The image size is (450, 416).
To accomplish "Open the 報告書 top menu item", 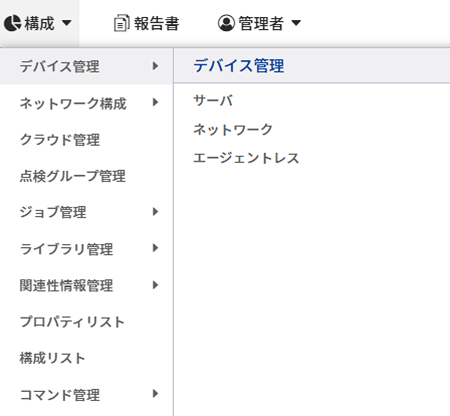I will tap(147, 23).
